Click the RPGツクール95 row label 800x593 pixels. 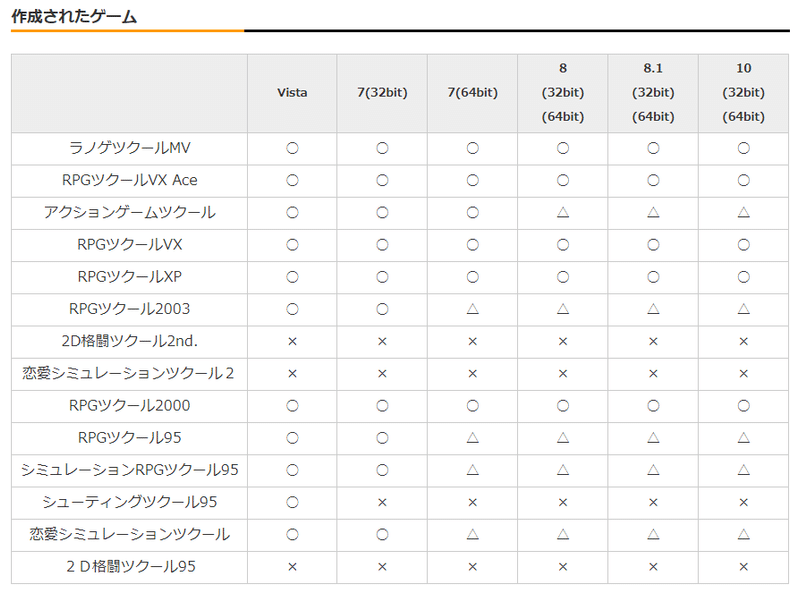pos(130,437)
